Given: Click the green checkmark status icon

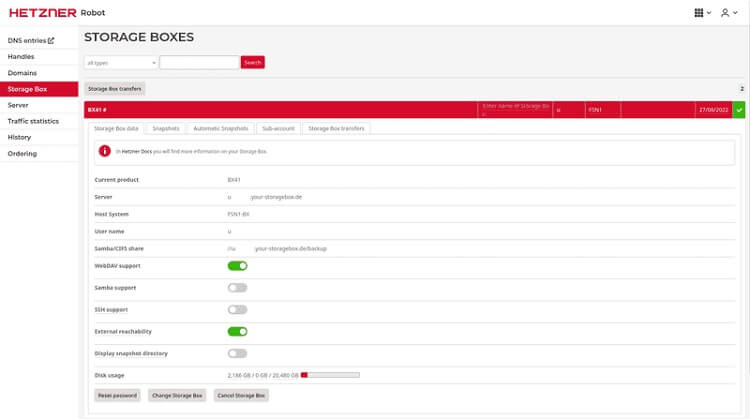Looking at the screenshot, I should (739, 109).
